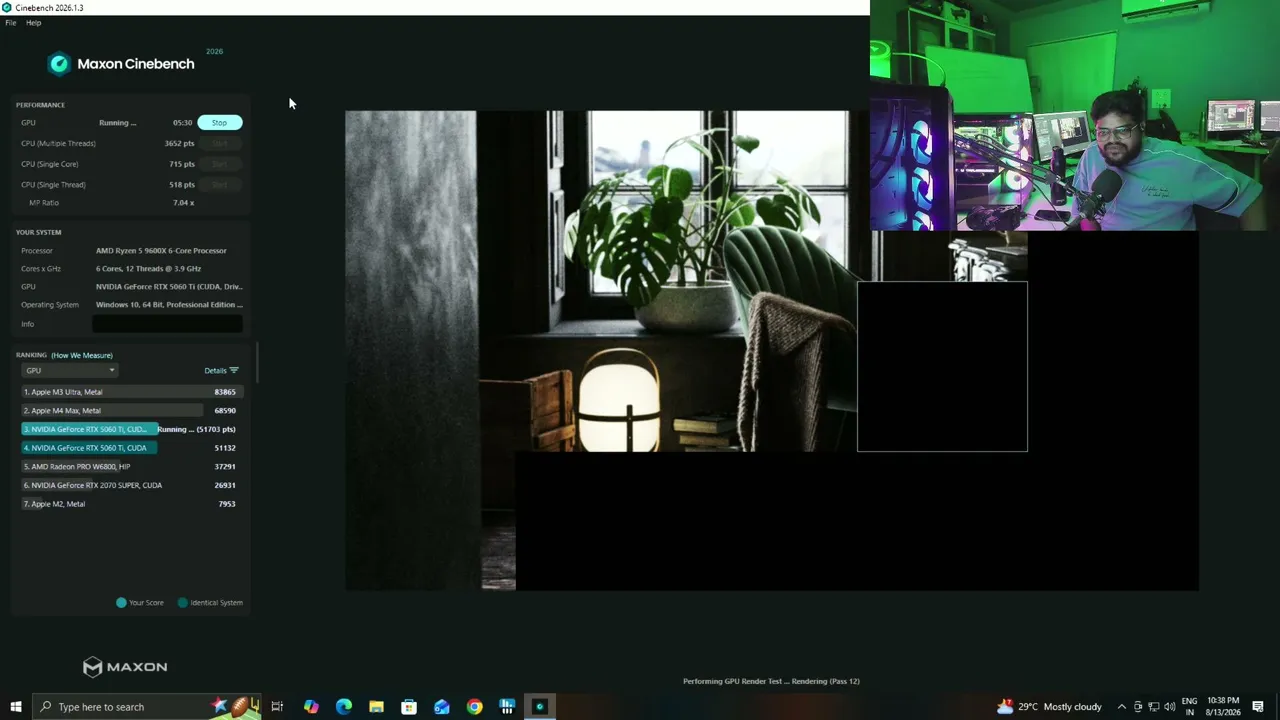The image size is (1280, 720).
Task: Click the Windows 10 operating system text
Action: pyautogui.click(x=169, y=305)
